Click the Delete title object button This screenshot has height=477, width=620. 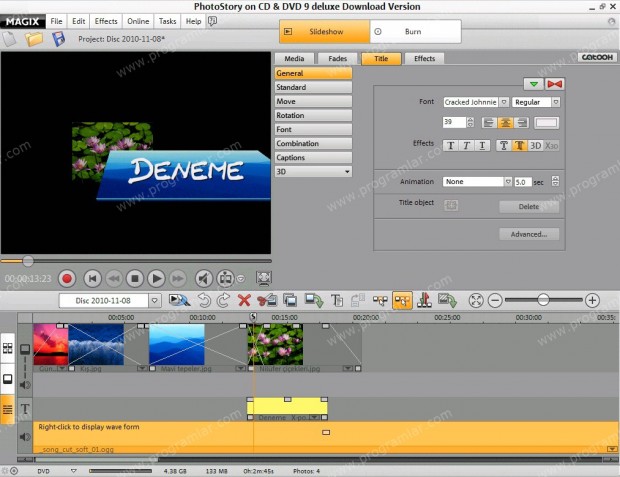(529, 206)
